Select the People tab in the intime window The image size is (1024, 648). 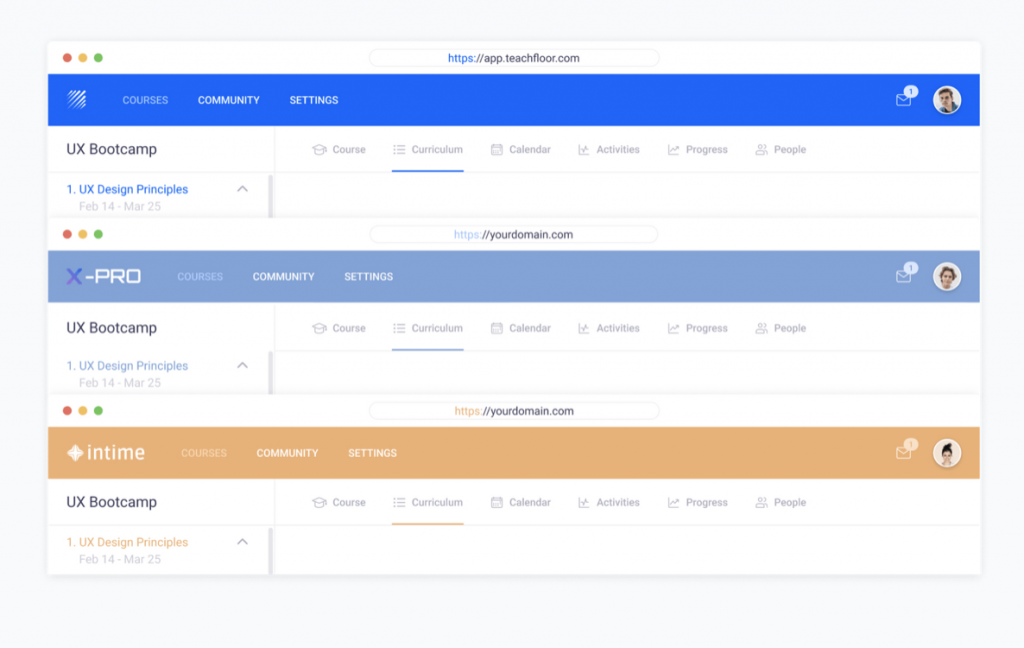point(780,503)
